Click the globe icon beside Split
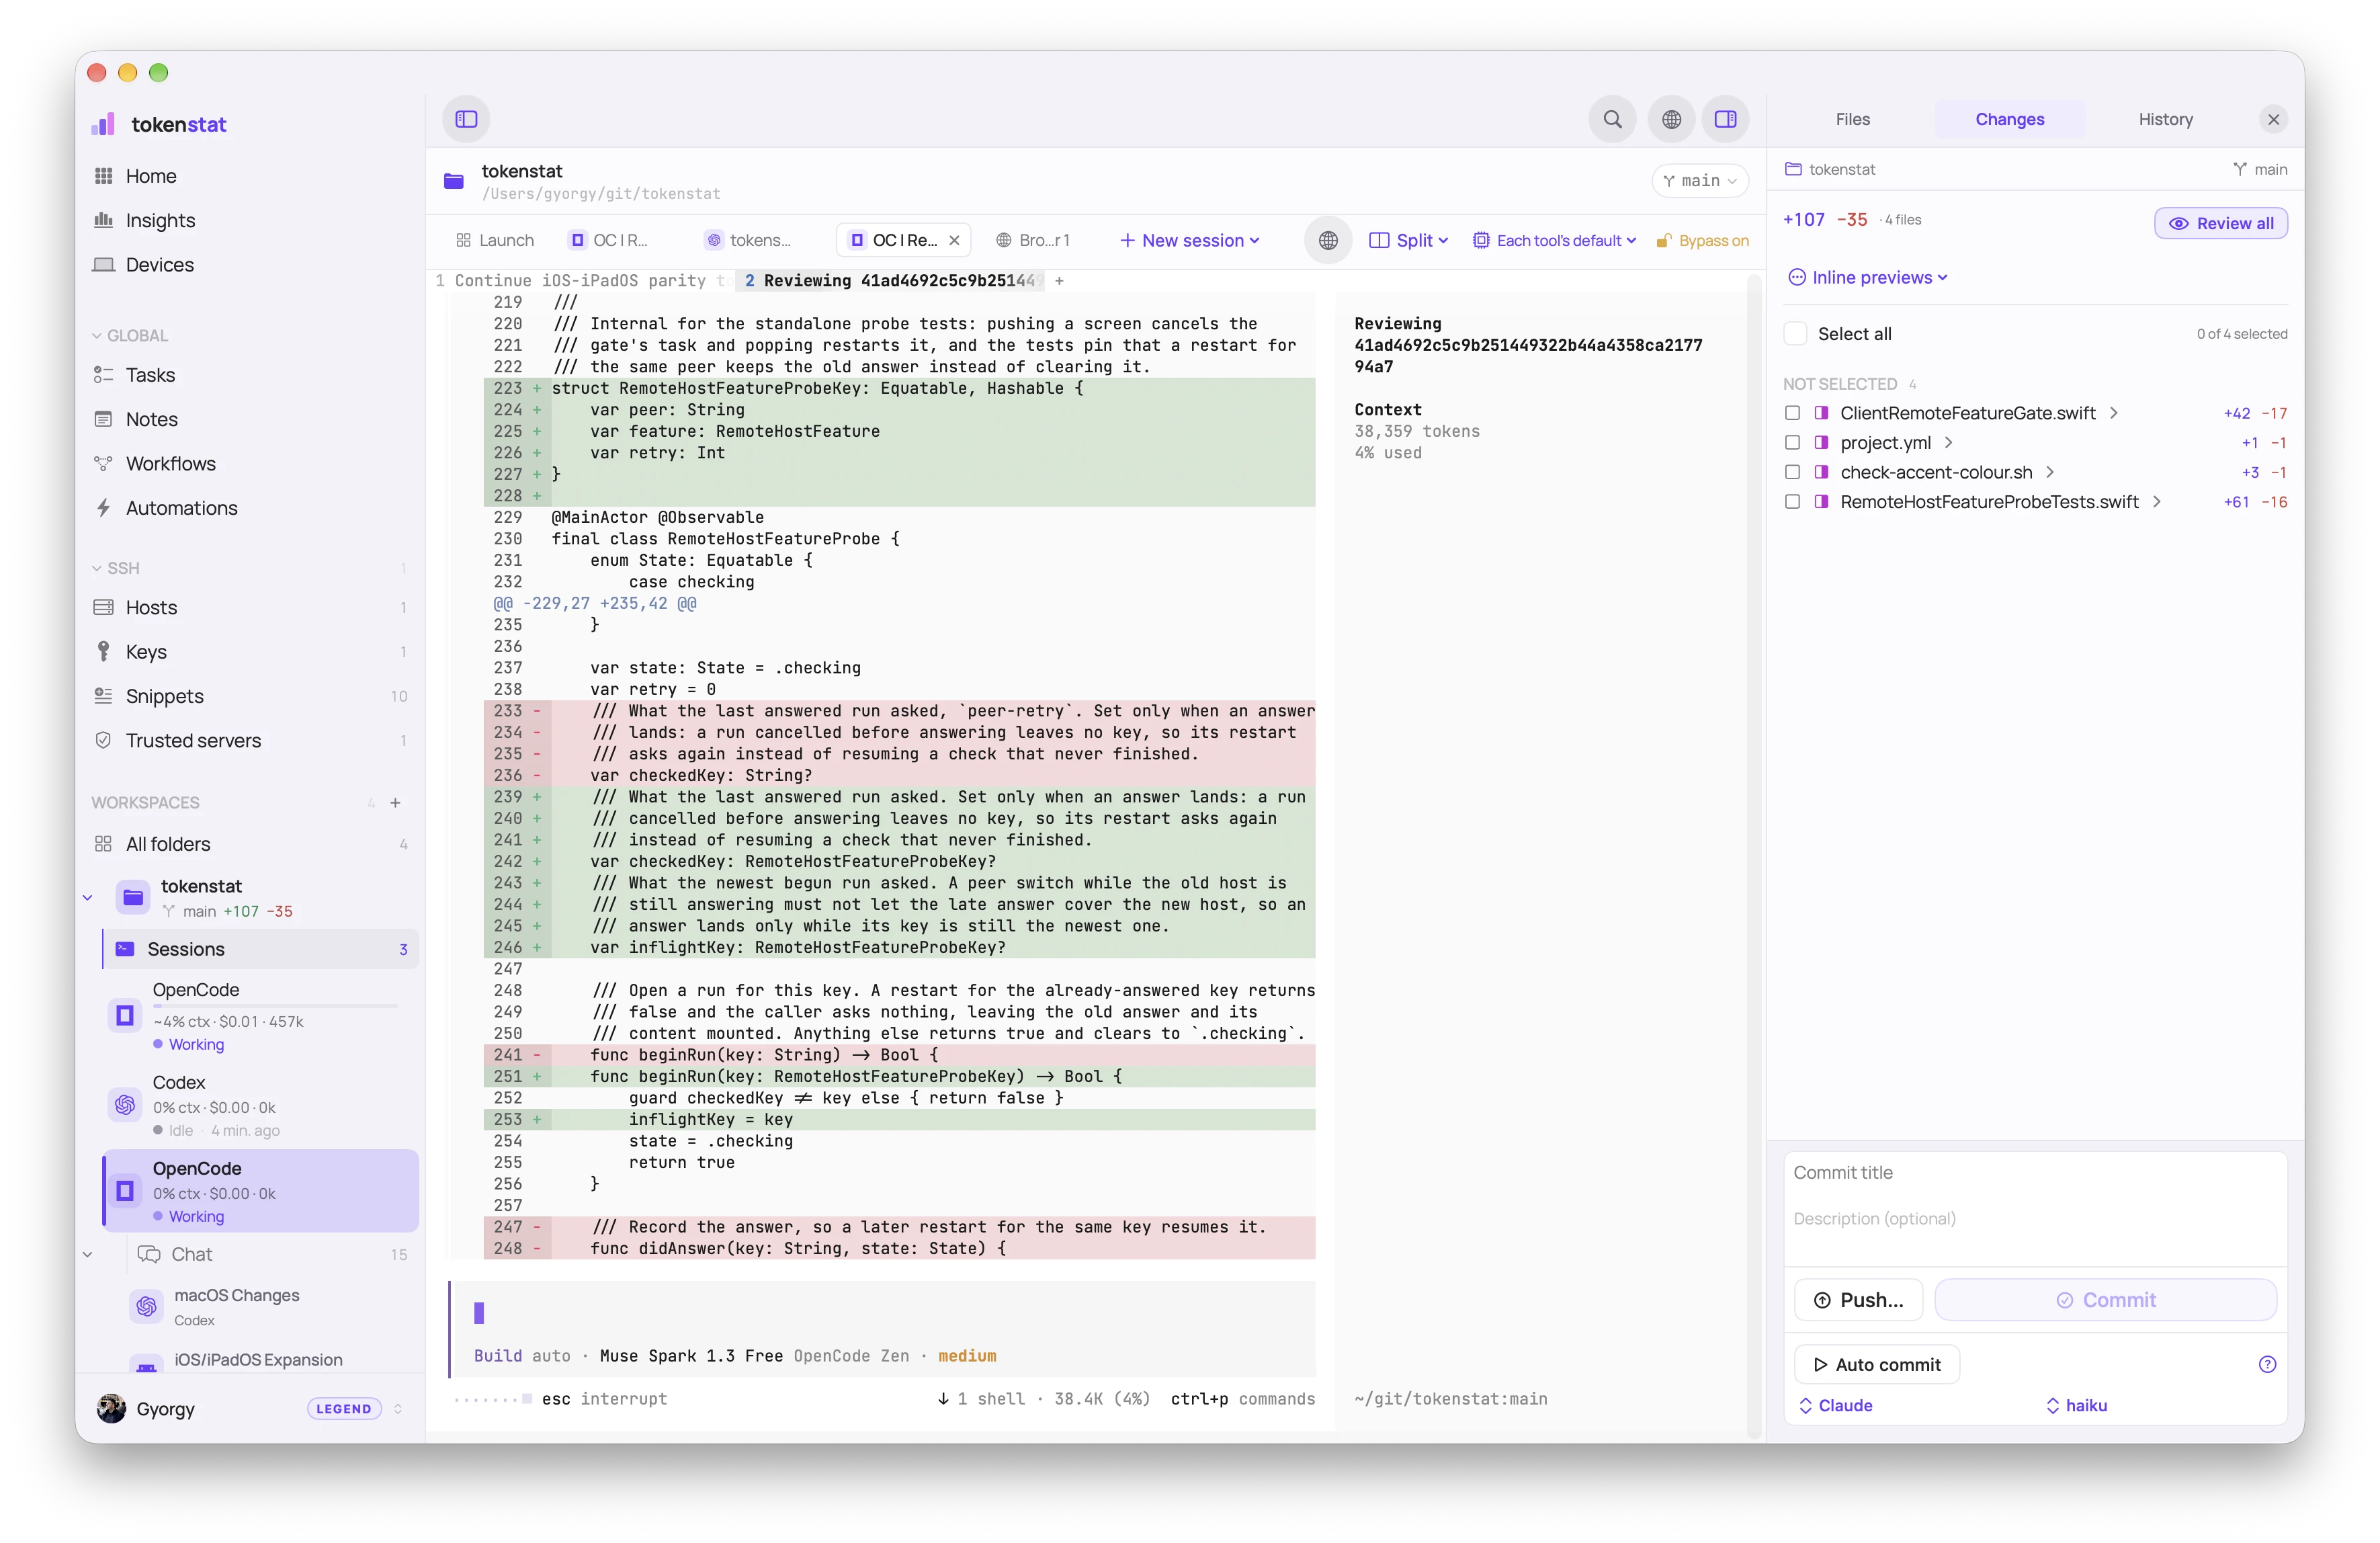The height and width of the screenshot is (1543, 2380). point(1328,240)
